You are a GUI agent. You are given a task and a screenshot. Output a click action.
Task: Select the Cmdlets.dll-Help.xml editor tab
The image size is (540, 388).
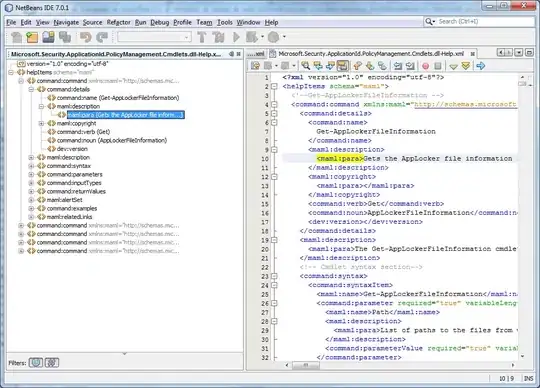(x=371, y=54)
